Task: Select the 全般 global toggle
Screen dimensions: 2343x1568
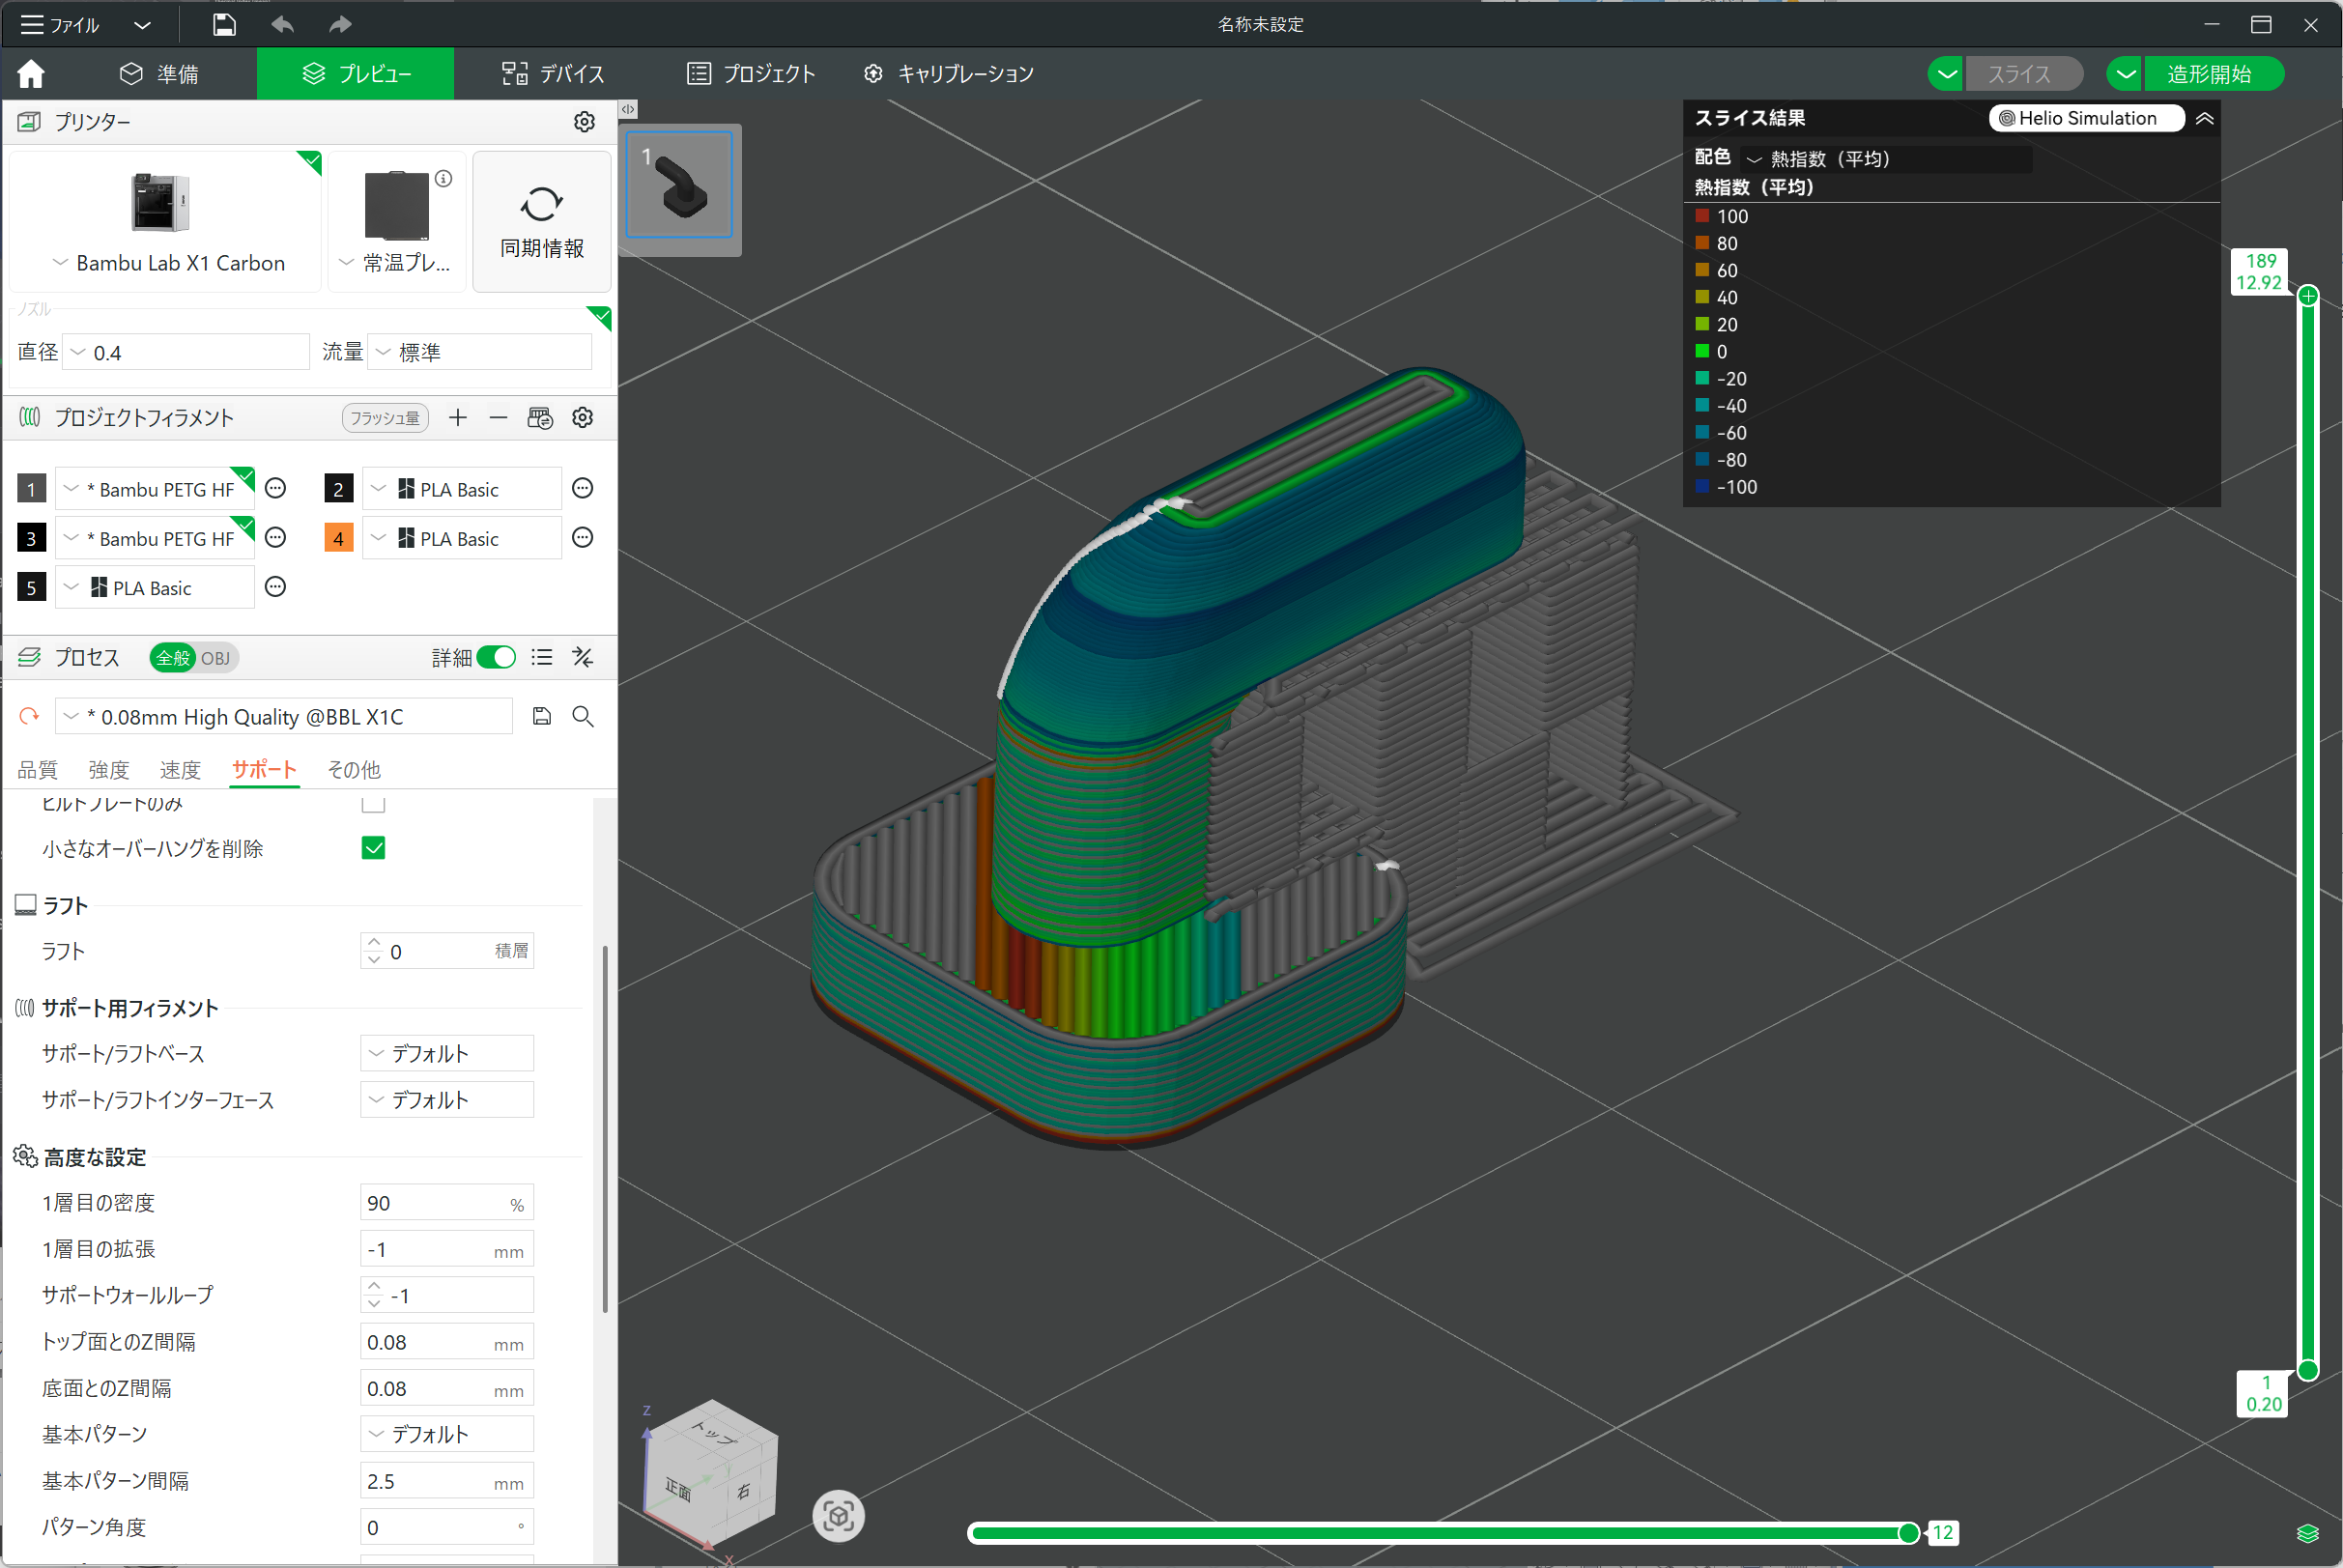Action: pyautogui.click(x=173, y=658)
